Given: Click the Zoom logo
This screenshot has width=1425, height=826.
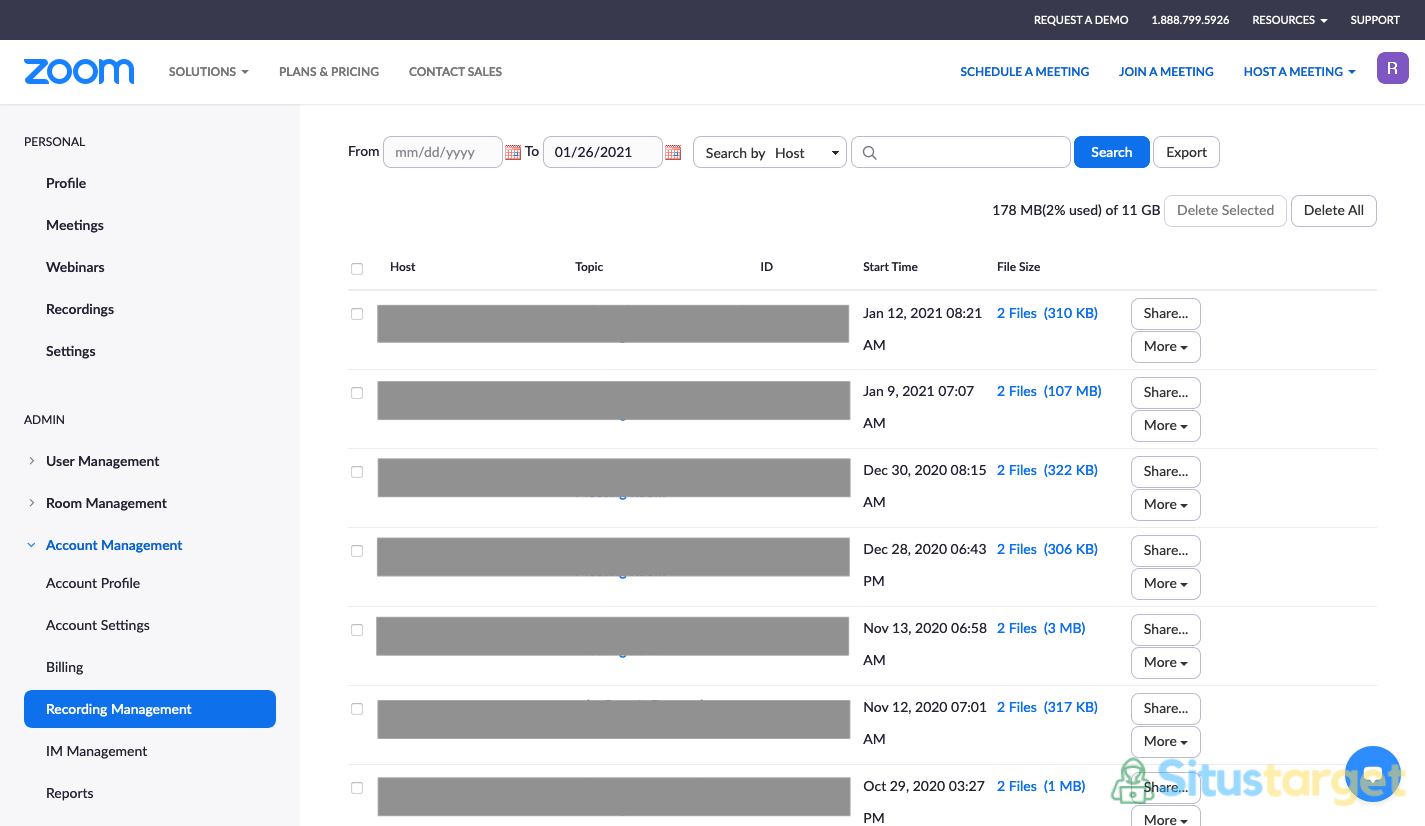Looking at the screenshot, I should click(x=79, y=71).
